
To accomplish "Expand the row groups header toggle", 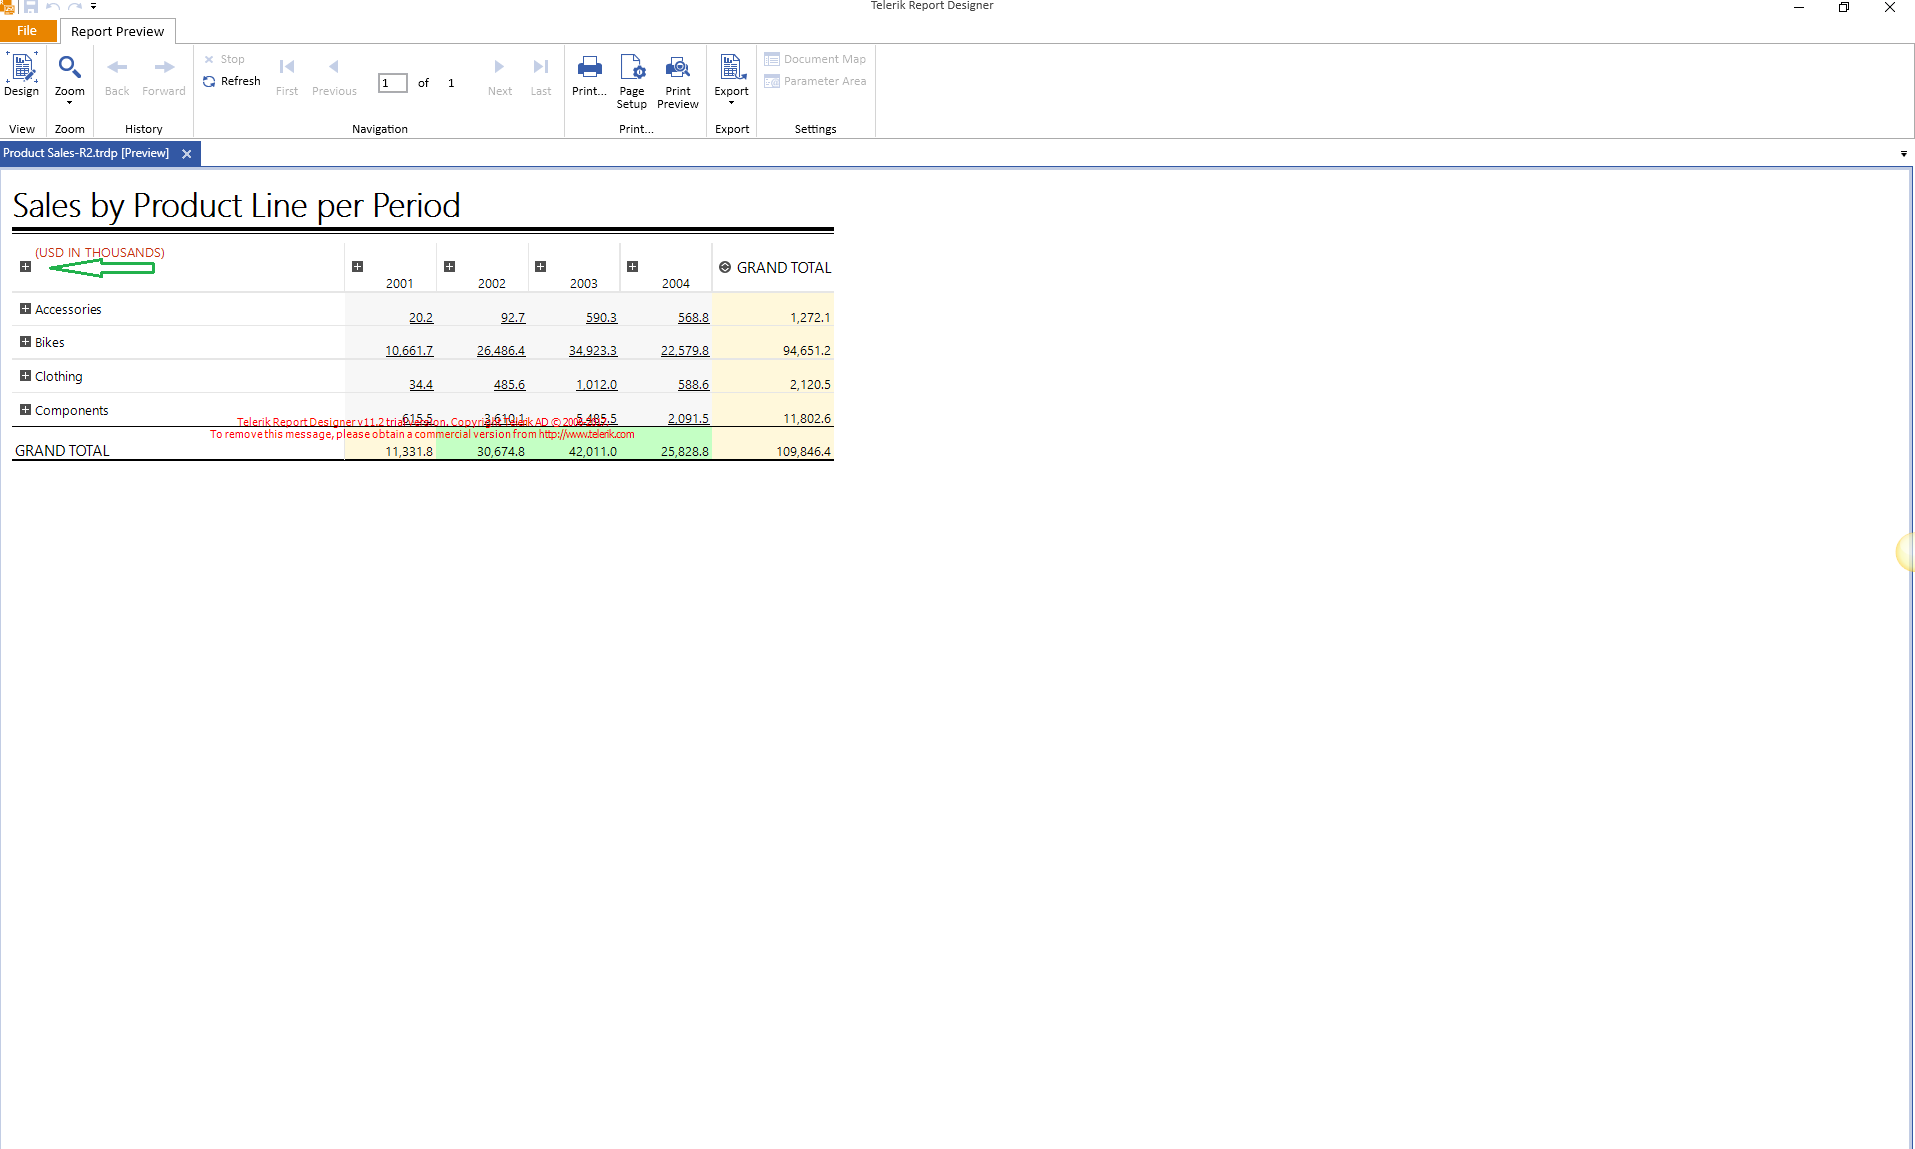I will [25, 266].
